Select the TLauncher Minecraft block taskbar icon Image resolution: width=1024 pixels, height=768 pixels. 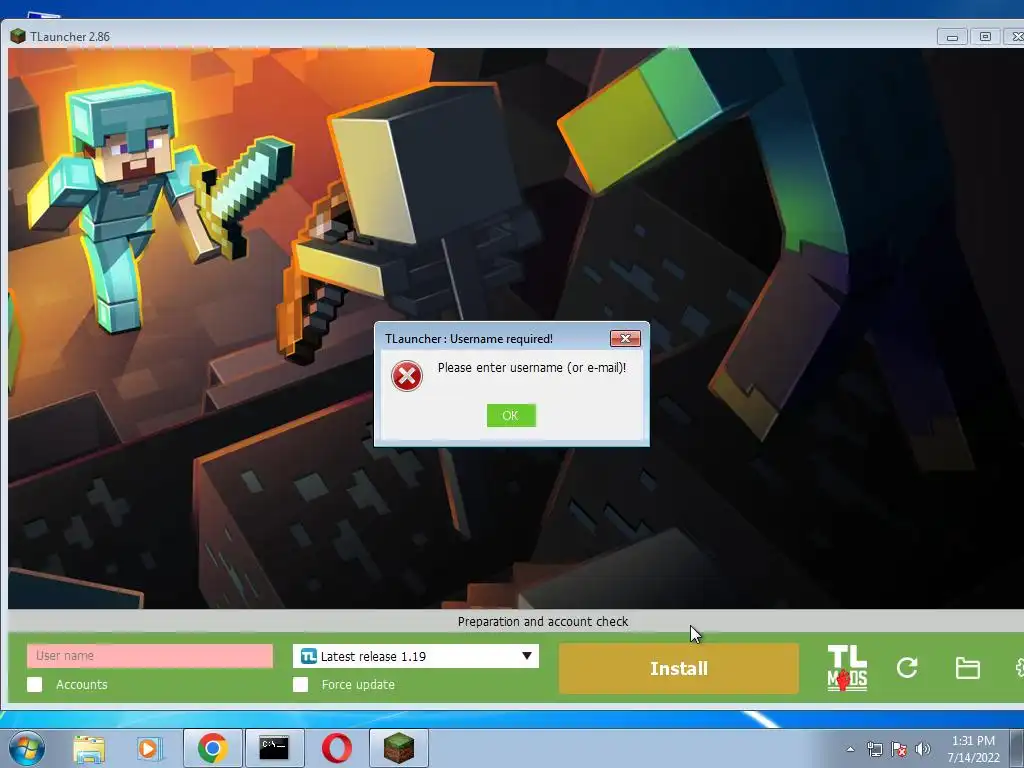398,748
